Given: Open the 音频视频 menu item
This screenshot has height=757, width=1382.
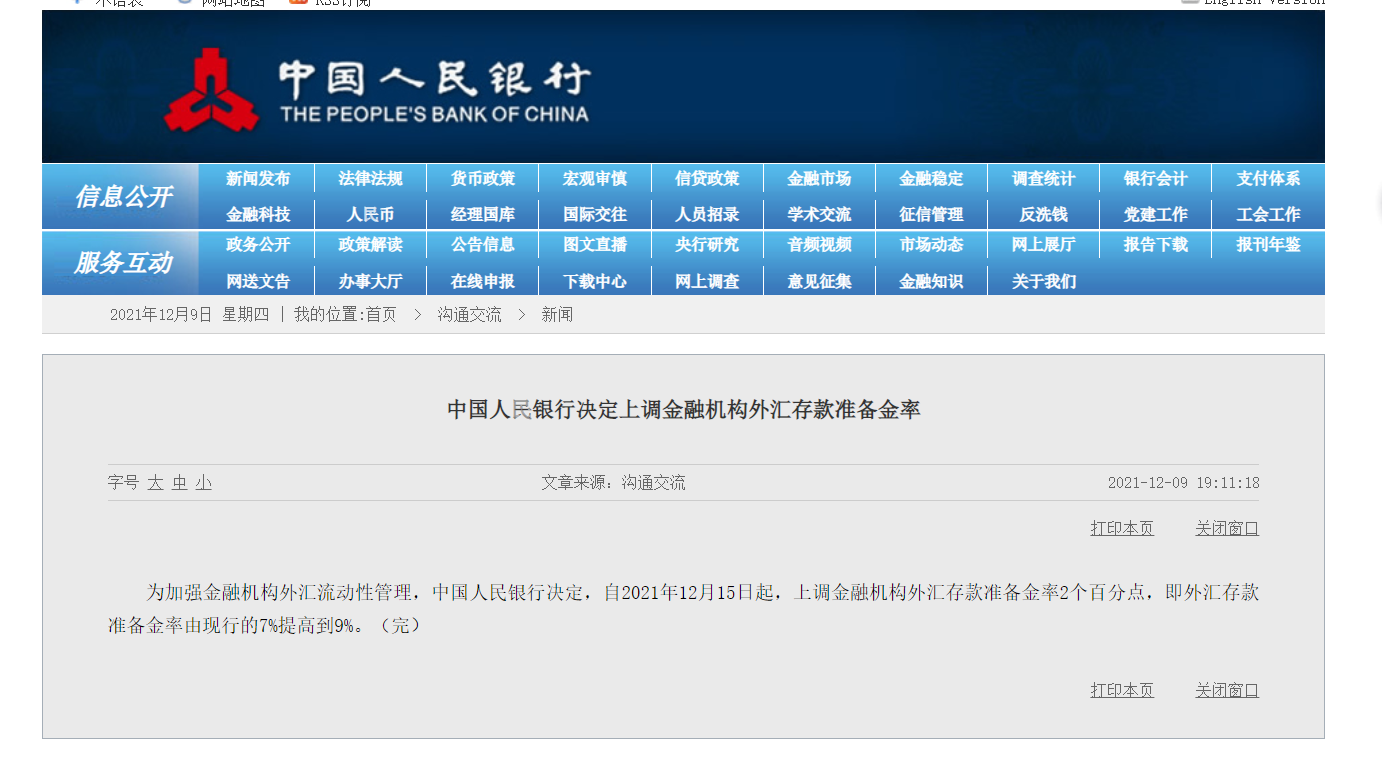Looking at the screenshot, I should pos(819,245).
